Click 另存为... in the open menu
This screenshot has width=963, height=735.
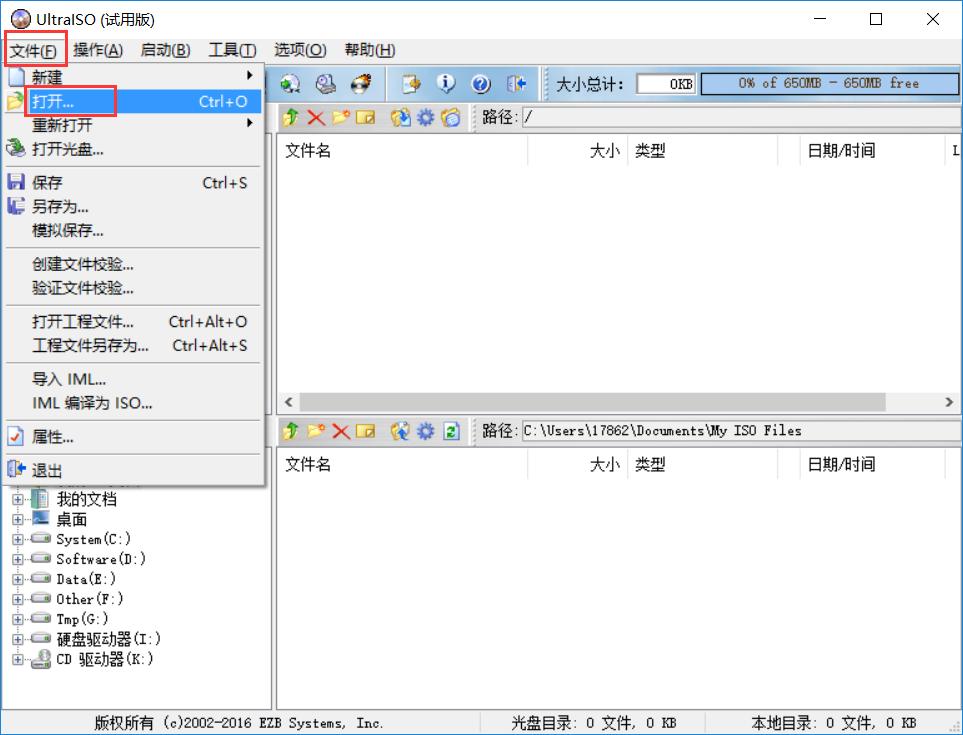point(58,207)
